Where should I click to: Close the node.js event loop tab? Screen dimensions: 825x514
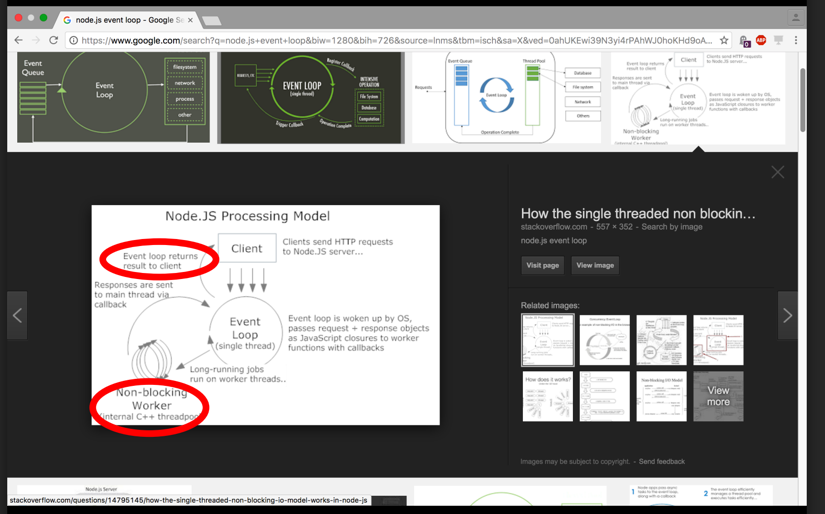click(190, 20)
